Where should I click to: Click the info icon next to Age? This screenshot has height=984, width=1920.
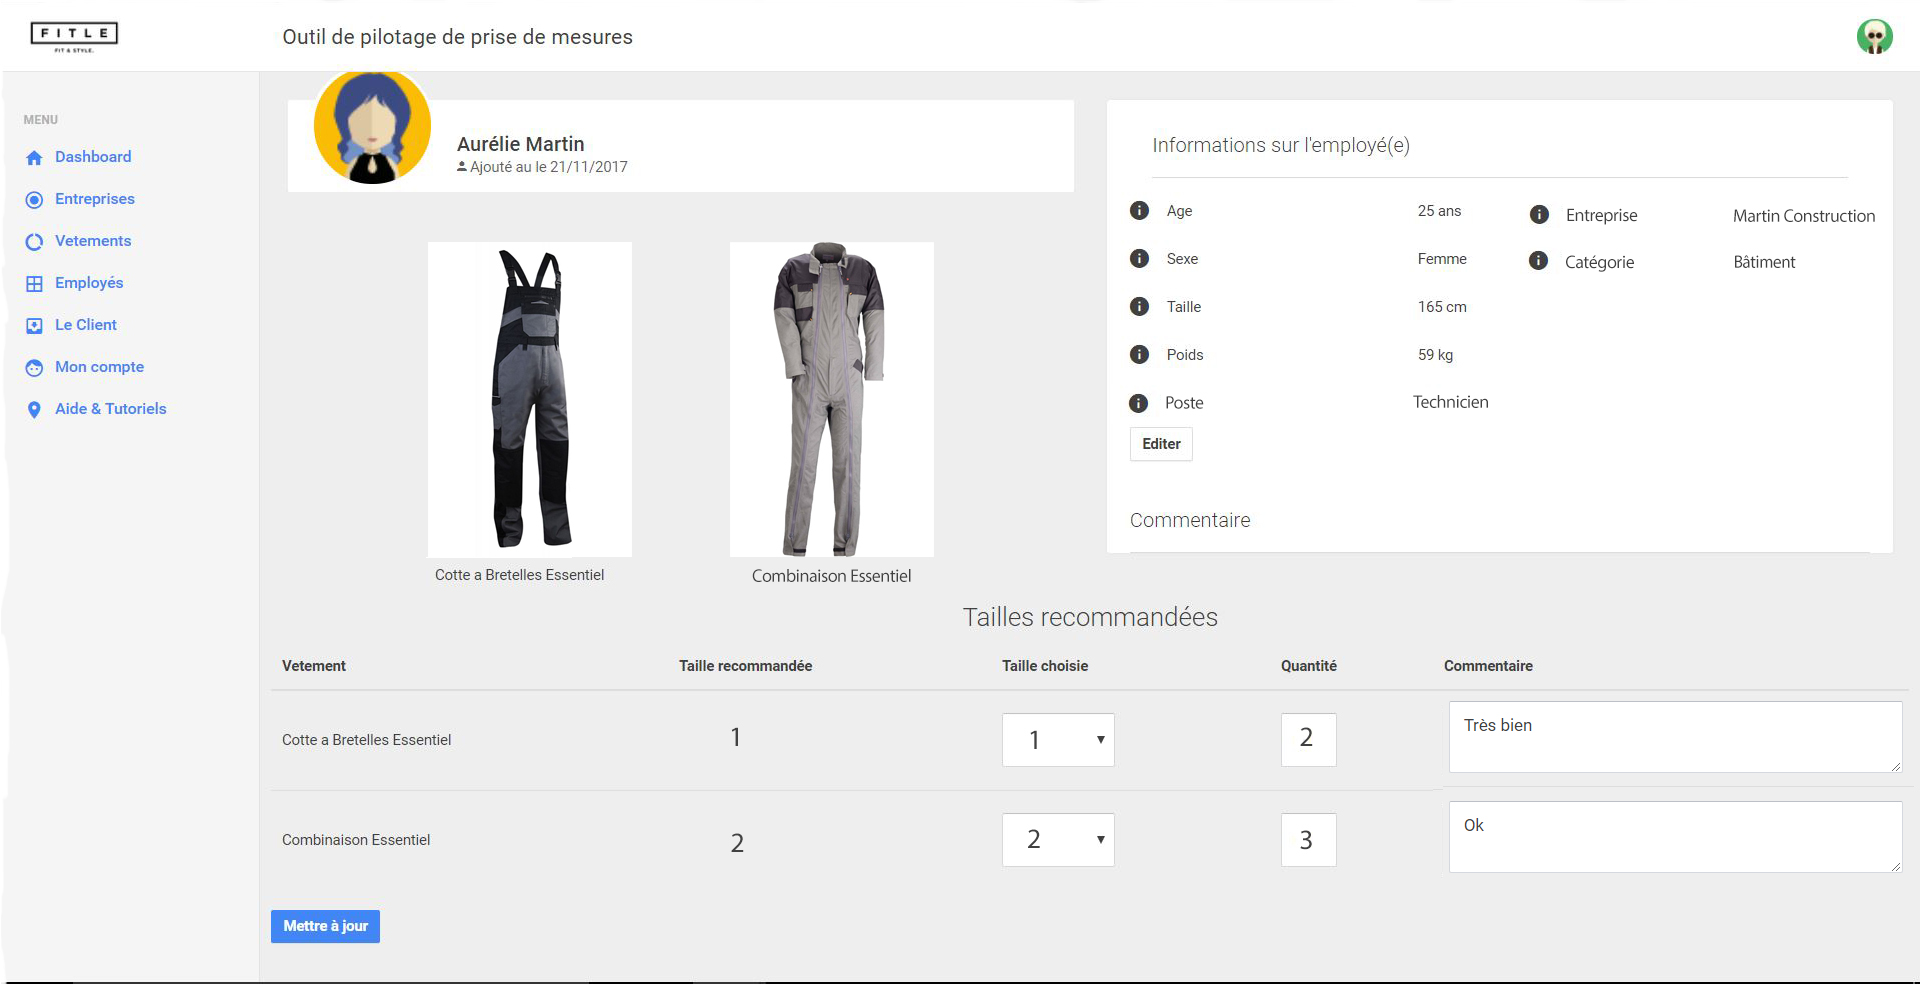(x=1139, y=211)
